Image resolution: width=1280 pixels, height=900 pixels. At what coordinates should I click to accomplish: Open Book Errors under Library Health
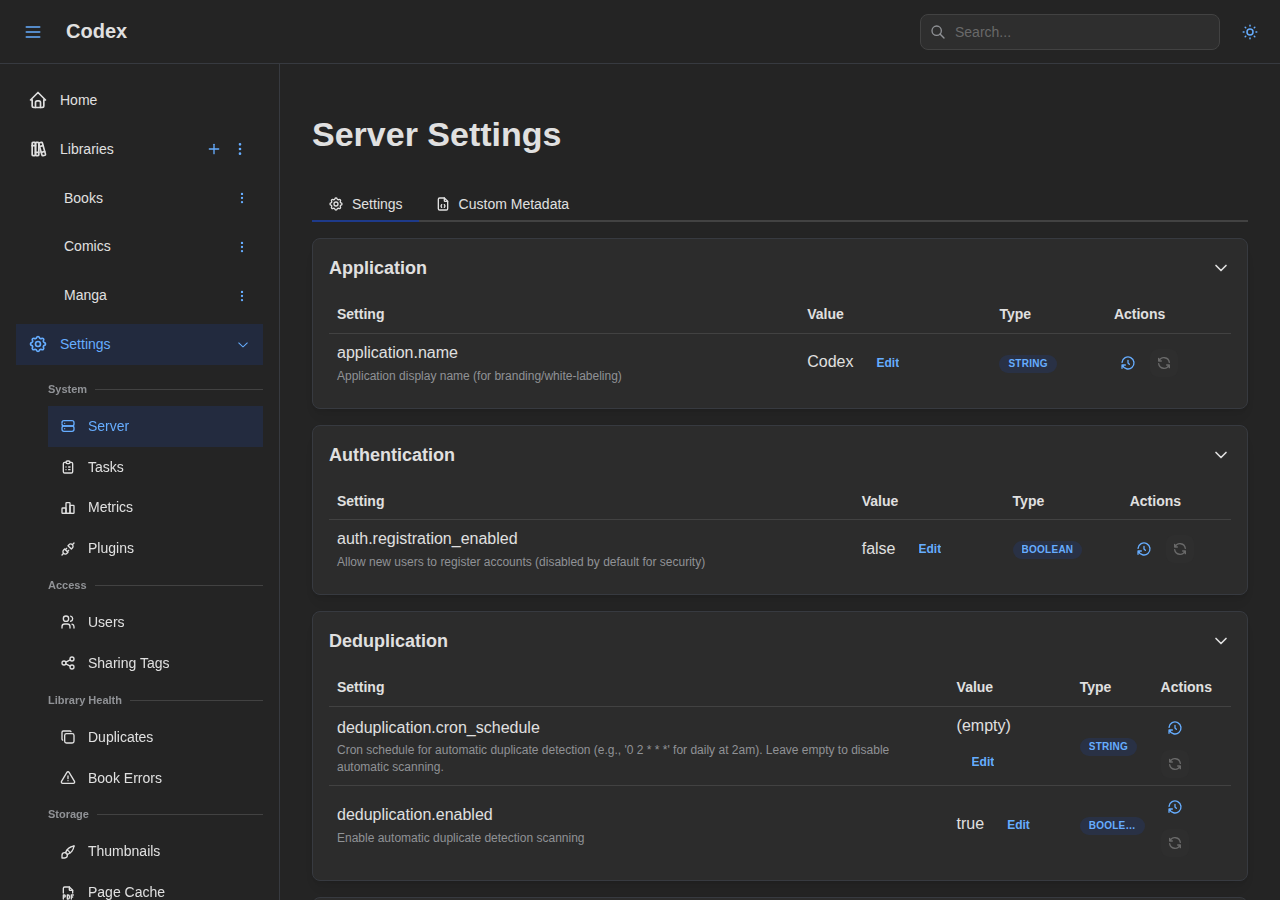(x=123, y=778)
